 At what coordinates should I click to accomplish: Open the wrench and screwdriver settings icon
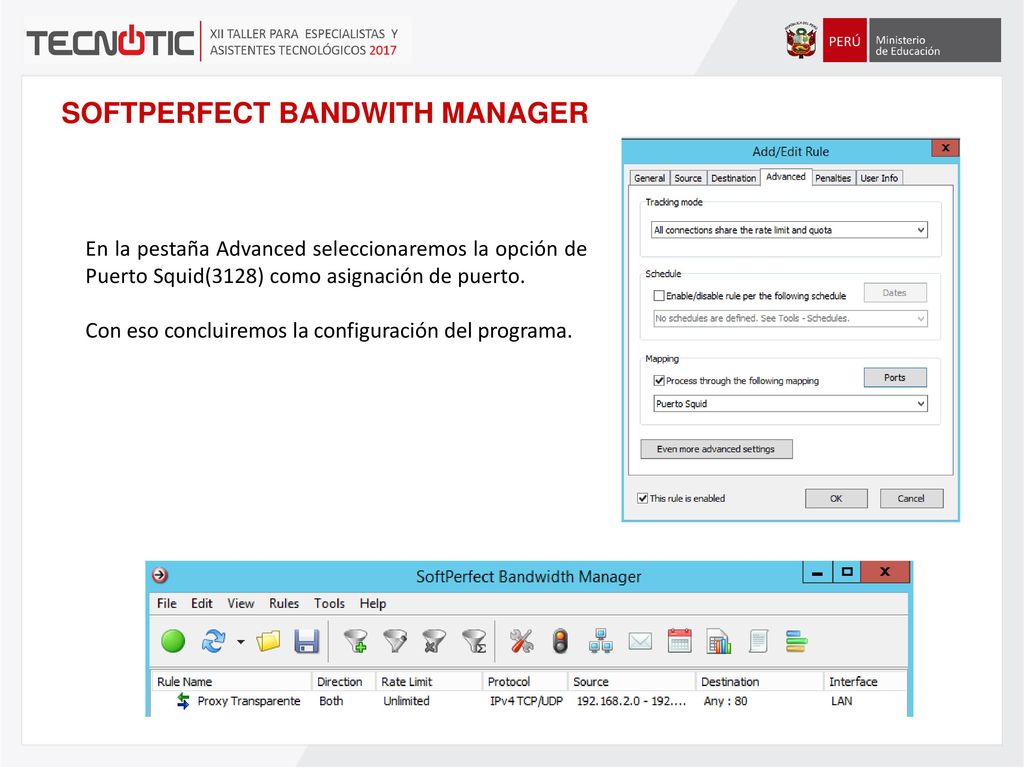(x=522, y=641)
